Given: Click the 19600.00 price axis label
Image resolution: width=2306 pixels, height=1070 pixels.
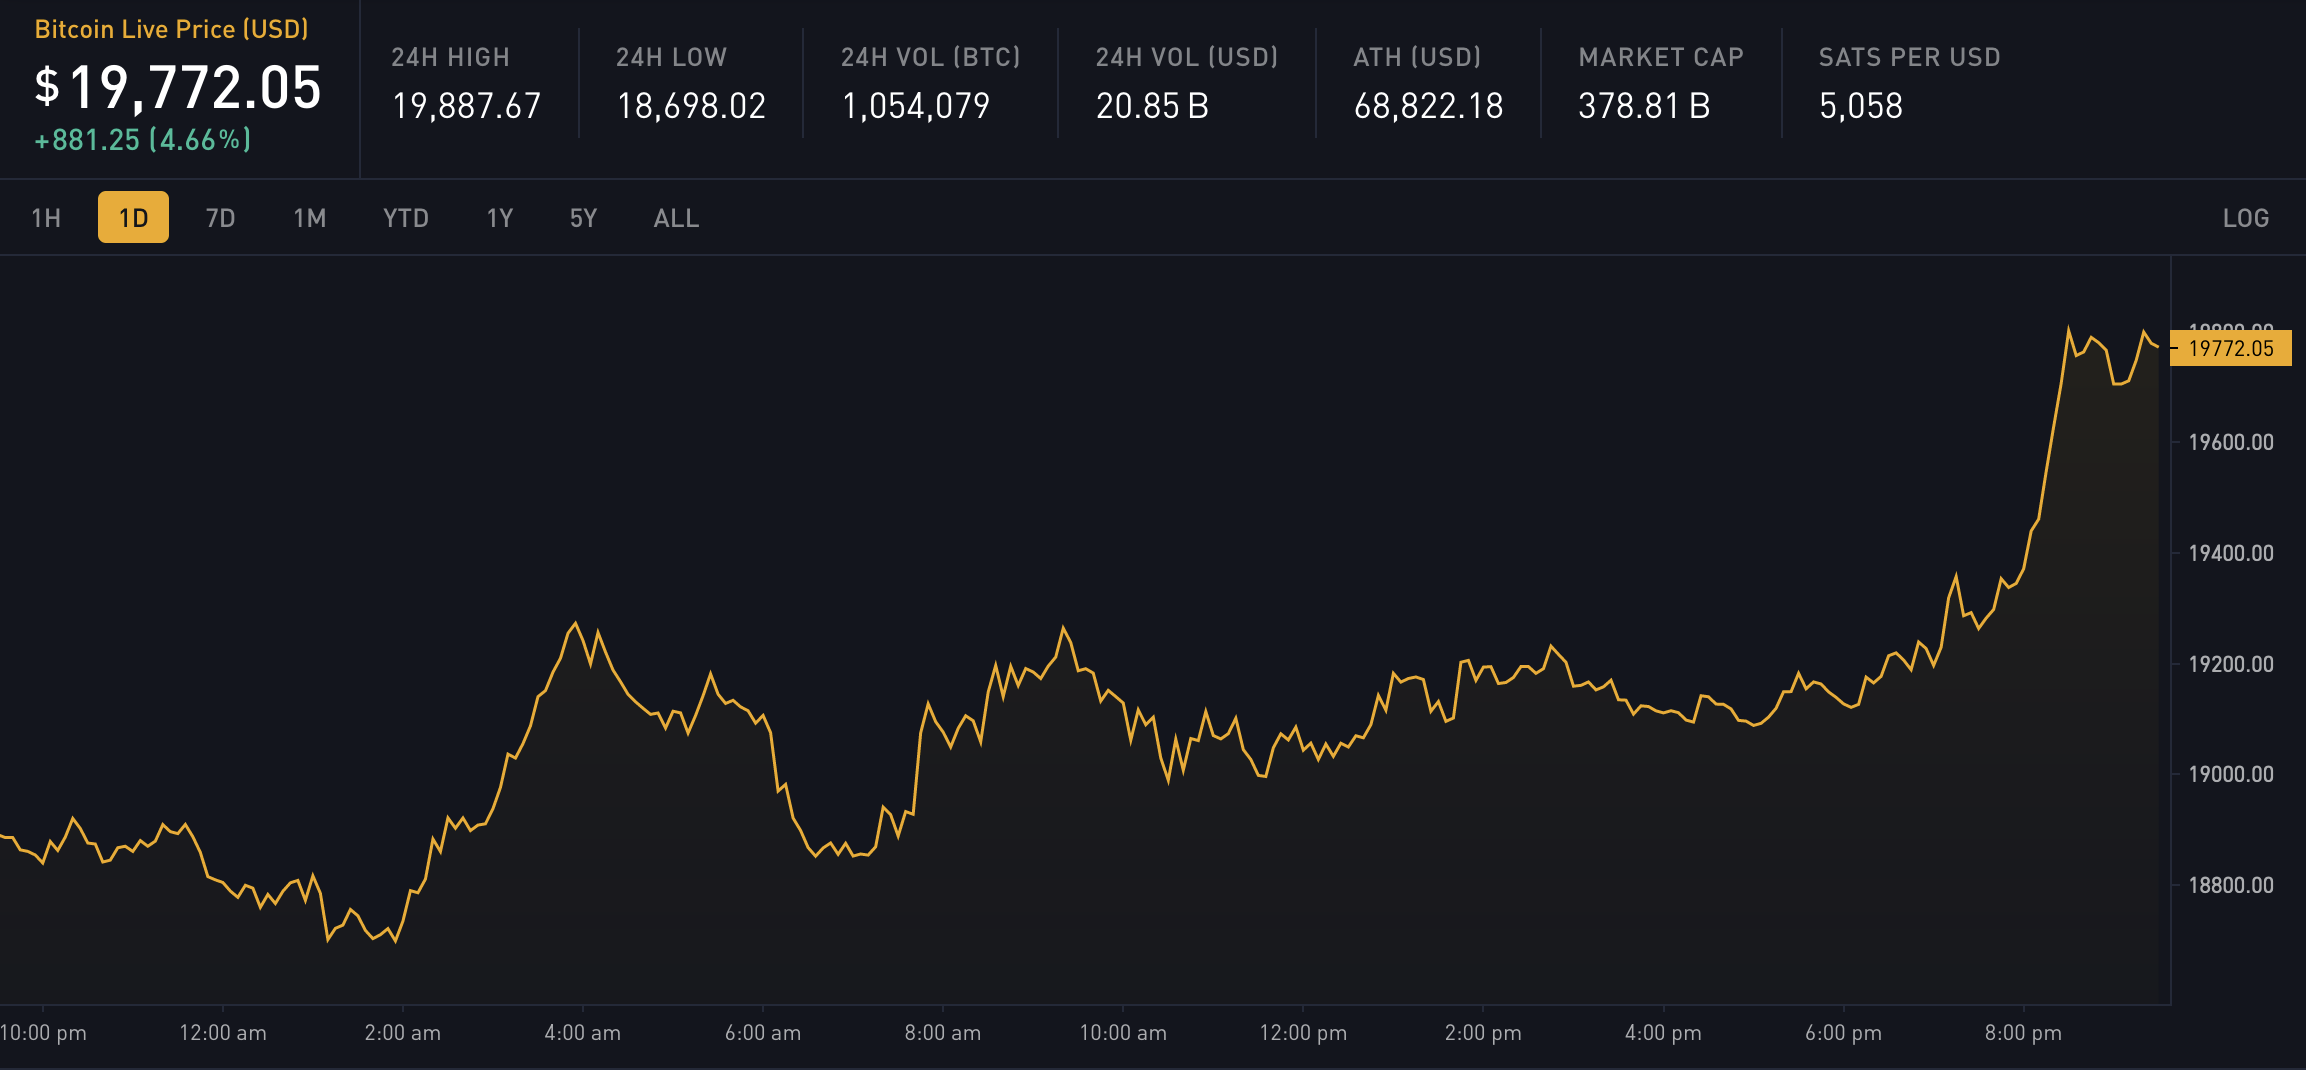Looking at the screenshot, I should click(2230, 442).
